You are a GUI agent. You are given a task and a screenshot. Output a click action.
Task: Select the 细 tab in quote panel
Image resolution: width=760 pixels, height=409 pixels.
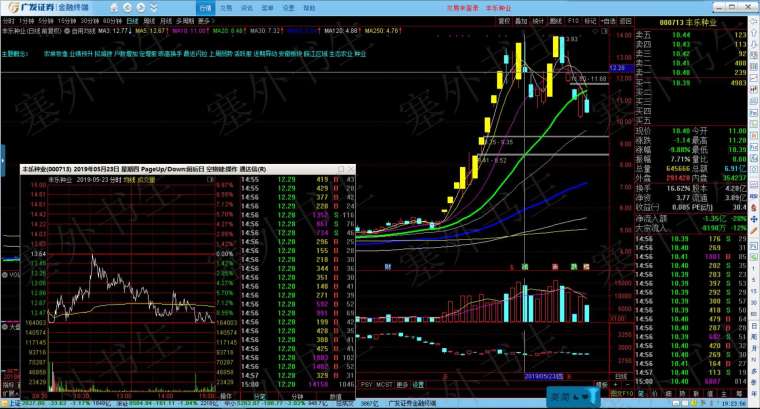(x=668, y=394)
